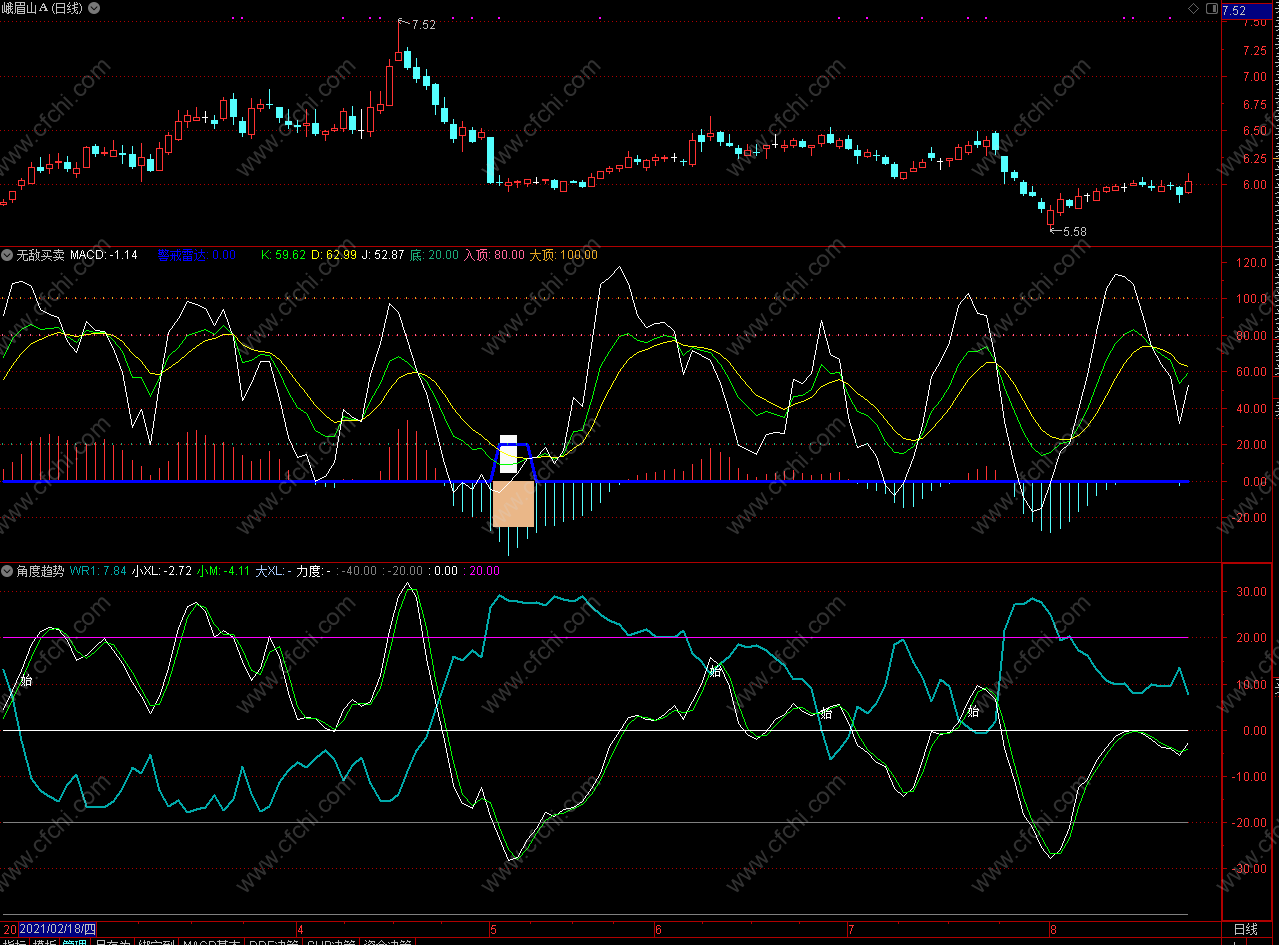Select the K: 59.62 value
The width and height of the screenshot is (1279, 945).
click(x=283, y=255)
